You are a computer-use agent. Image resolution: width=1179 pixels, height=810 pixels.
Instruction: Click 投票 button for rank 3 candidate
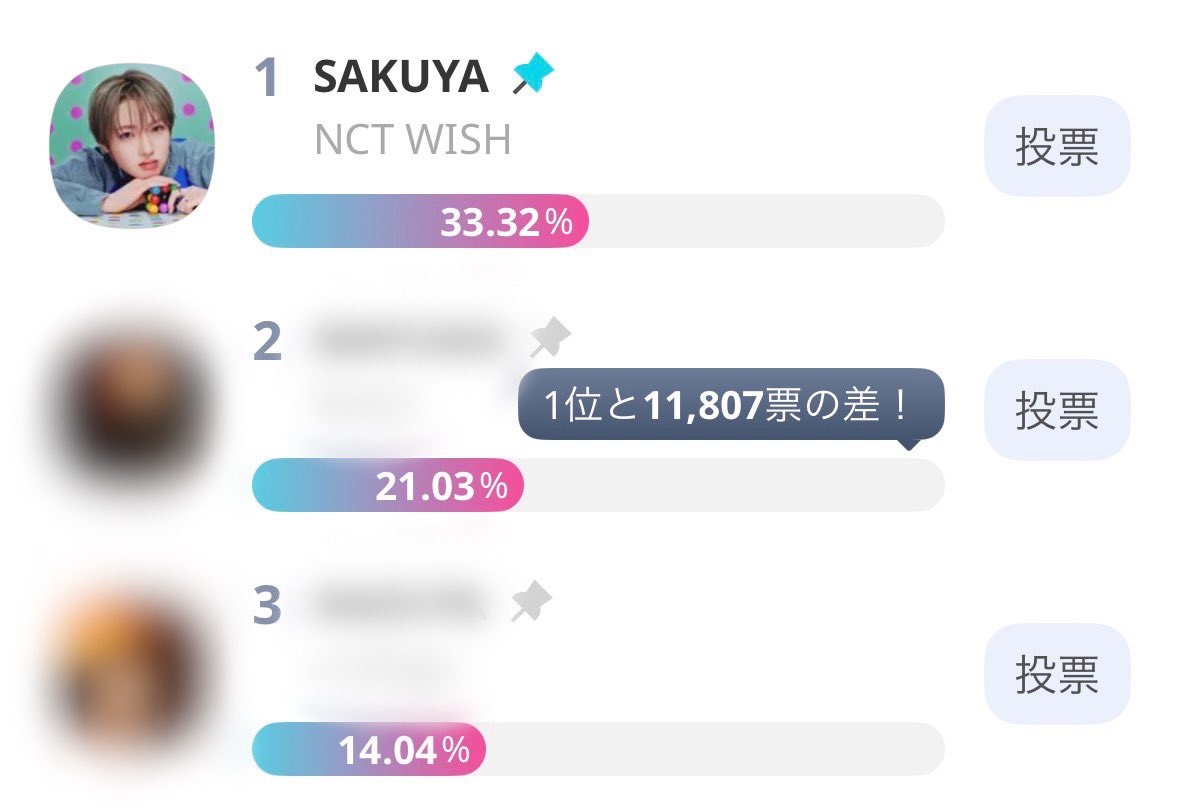[1056, 674]
